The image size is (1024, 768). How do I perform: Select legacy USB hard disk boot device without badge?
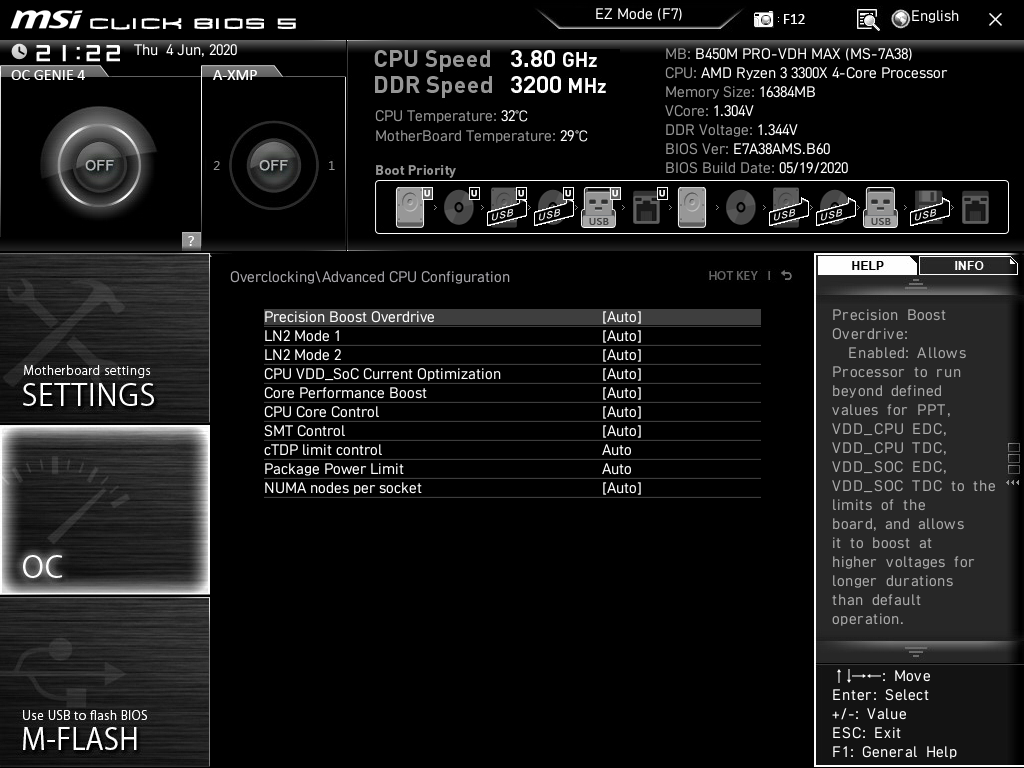tap(789, 207)
